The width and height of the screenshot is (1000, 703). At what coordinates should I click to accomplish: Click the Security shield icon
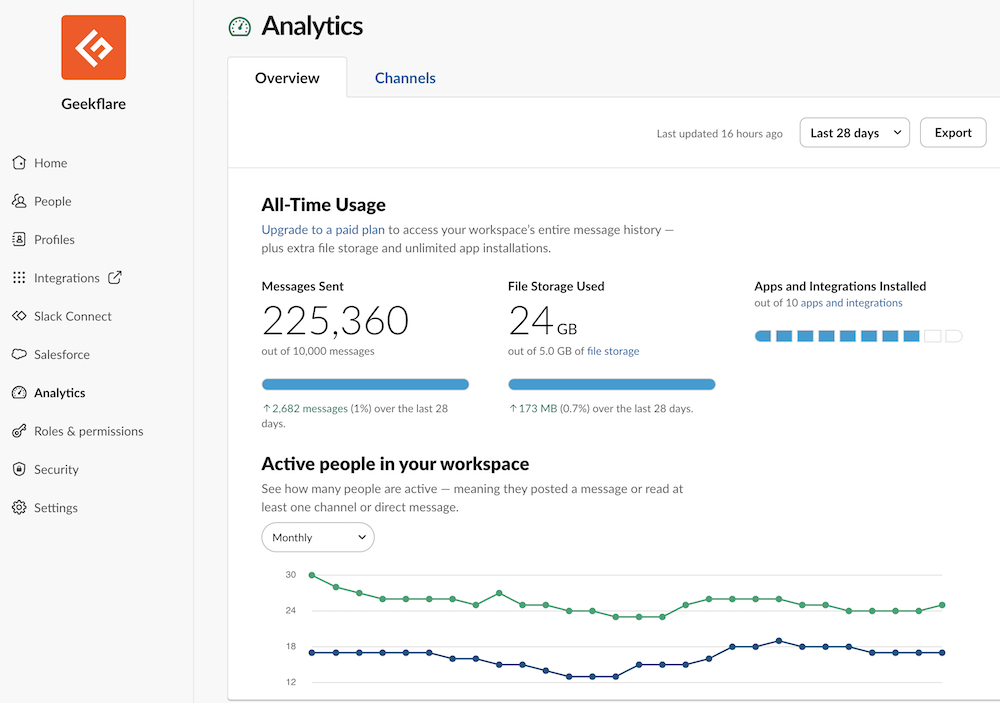tap(19, 470)
